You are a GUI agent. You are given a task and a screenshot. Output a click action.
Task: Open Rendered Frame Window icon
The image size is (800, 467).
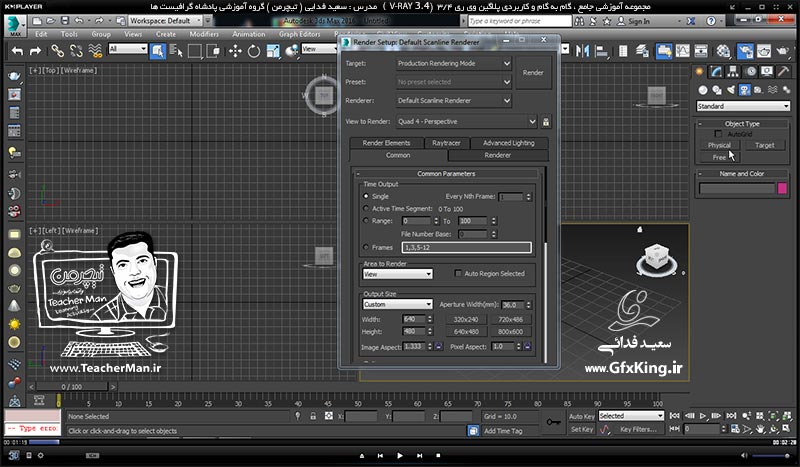(764, 51)
